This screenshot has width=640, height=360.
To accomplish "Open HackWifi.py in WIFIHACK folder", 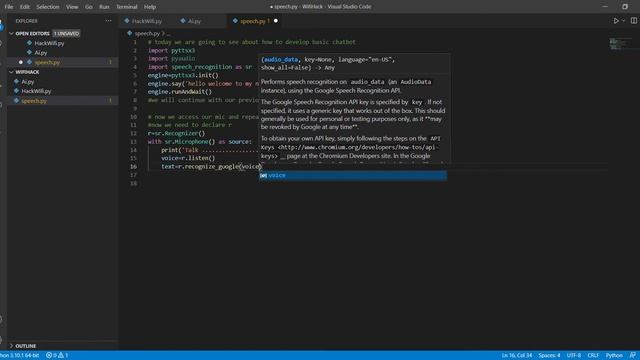I will tap(36, 91).
